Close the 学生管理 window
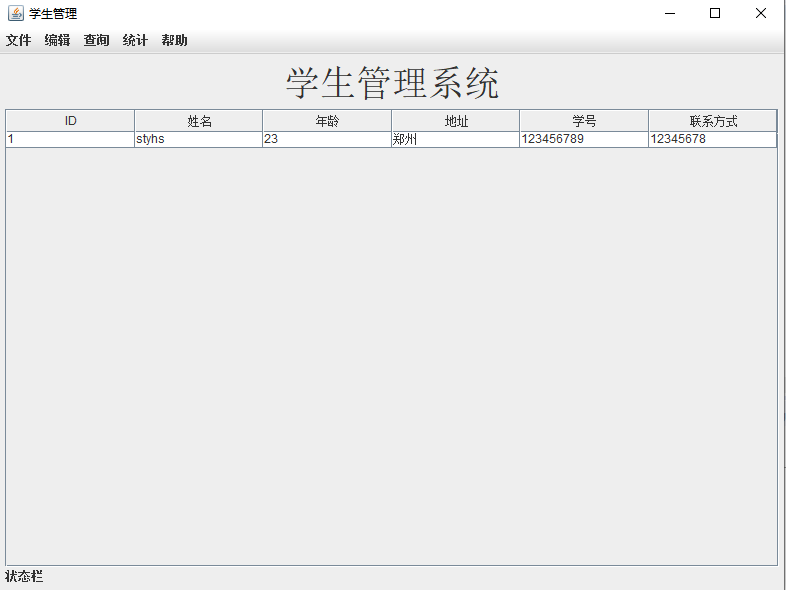Viewport: 786px width, 590px height. [760, 14]
